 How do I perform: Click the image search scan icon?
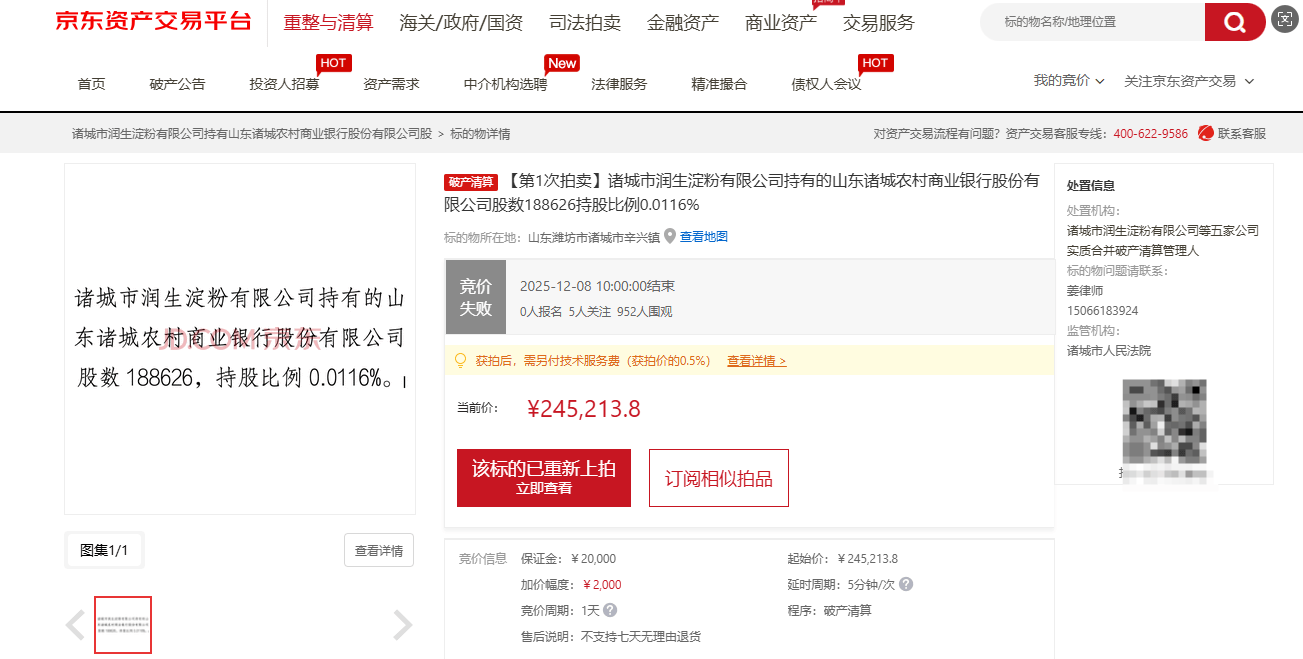[x=1284, y=20]
